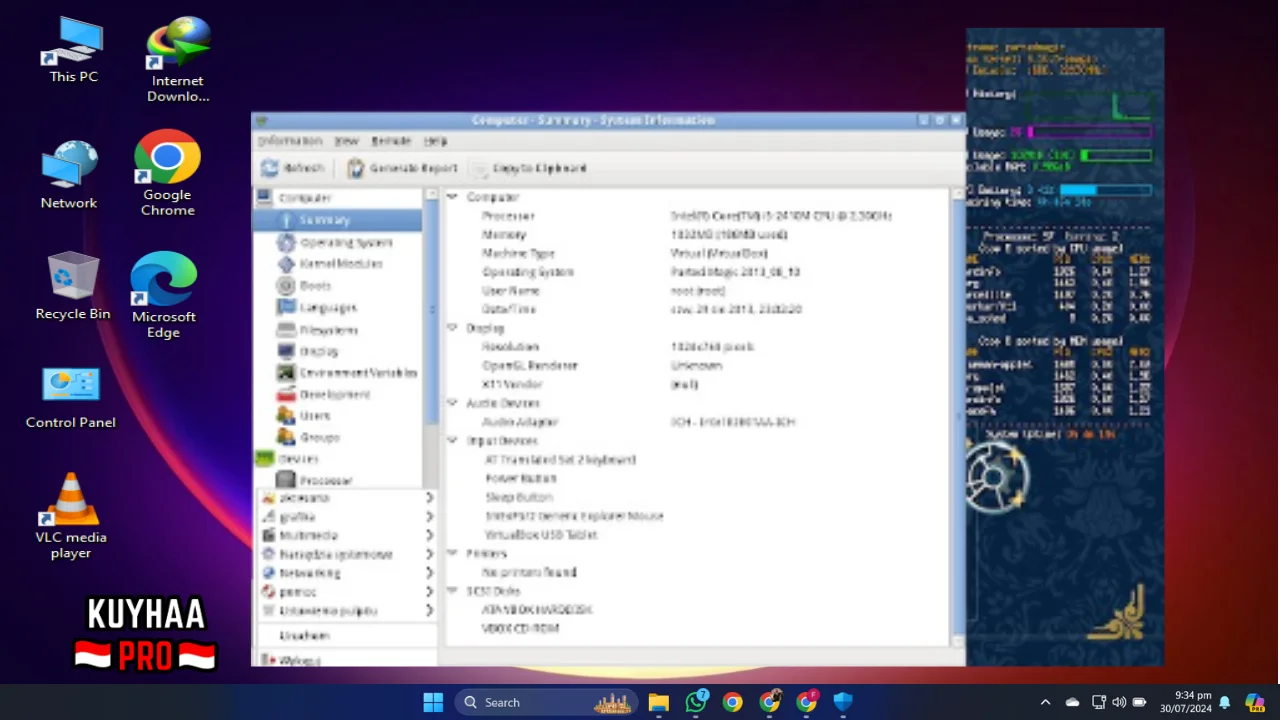Open the Windows Start button
This screenshot has width=1280, height=720.
(x=433, y=702)
